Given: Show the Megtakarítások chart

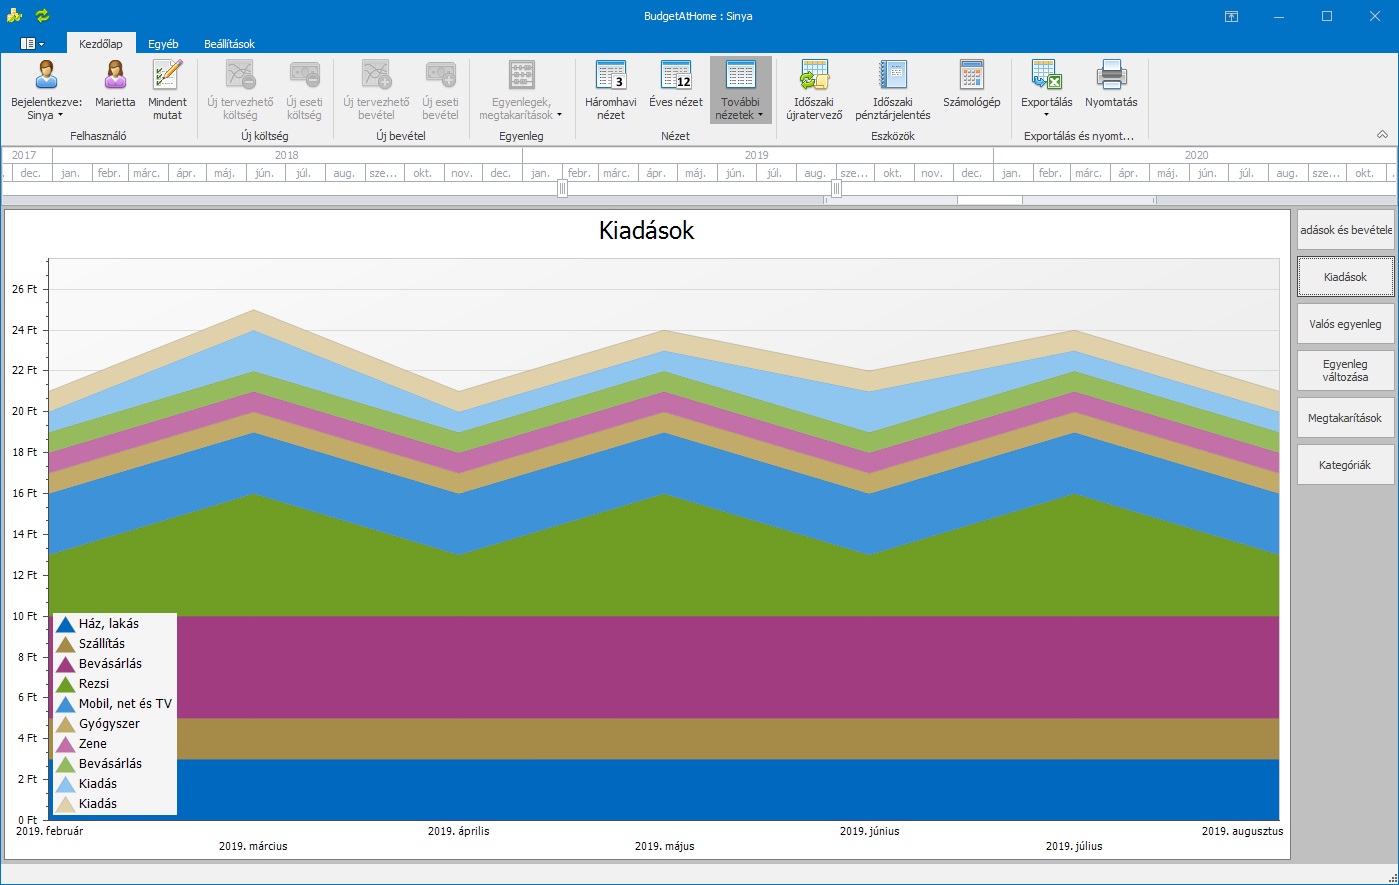Looking at the screenshot, I should click(x=1345, y=418).
